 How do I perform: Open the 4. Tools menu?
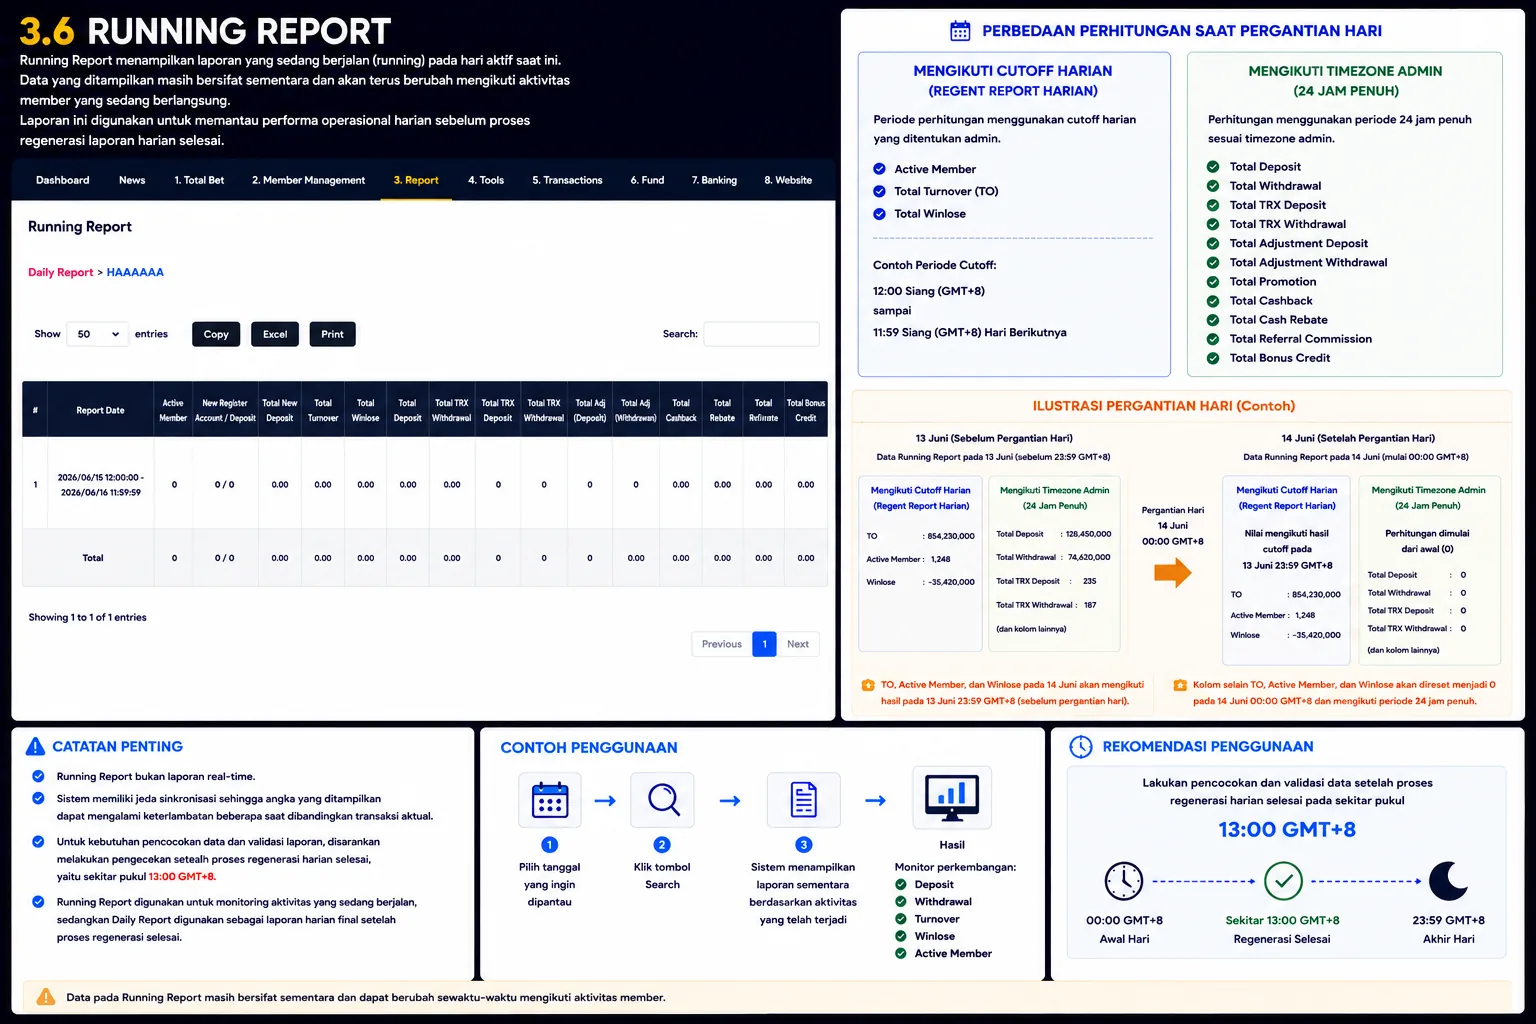point(486,180)
